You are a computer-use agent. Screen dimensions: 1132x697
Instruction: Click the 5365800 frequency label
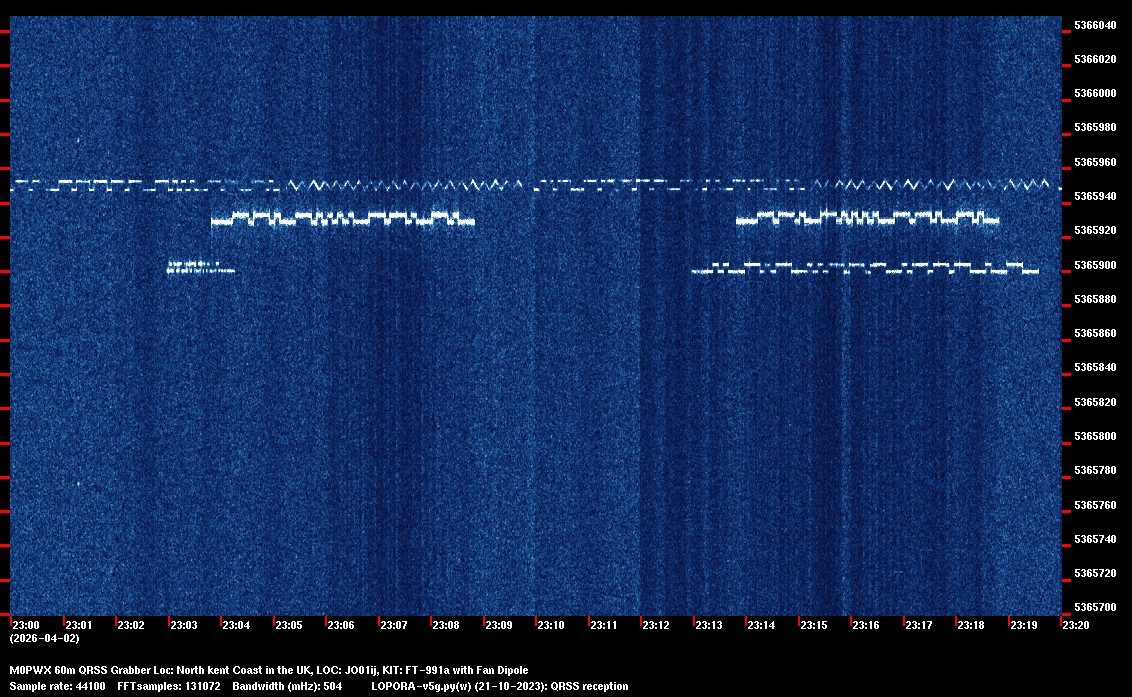pos(1095,437)
